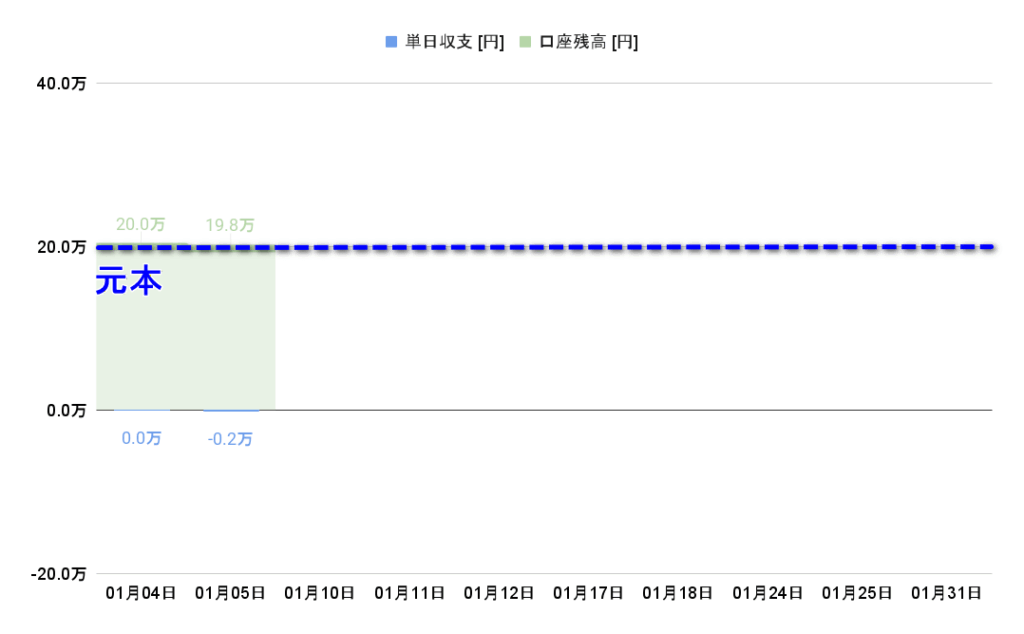Select the 01月17日 x-axis date label
This screenshot has height=634, width=1024.
point(588,593)
